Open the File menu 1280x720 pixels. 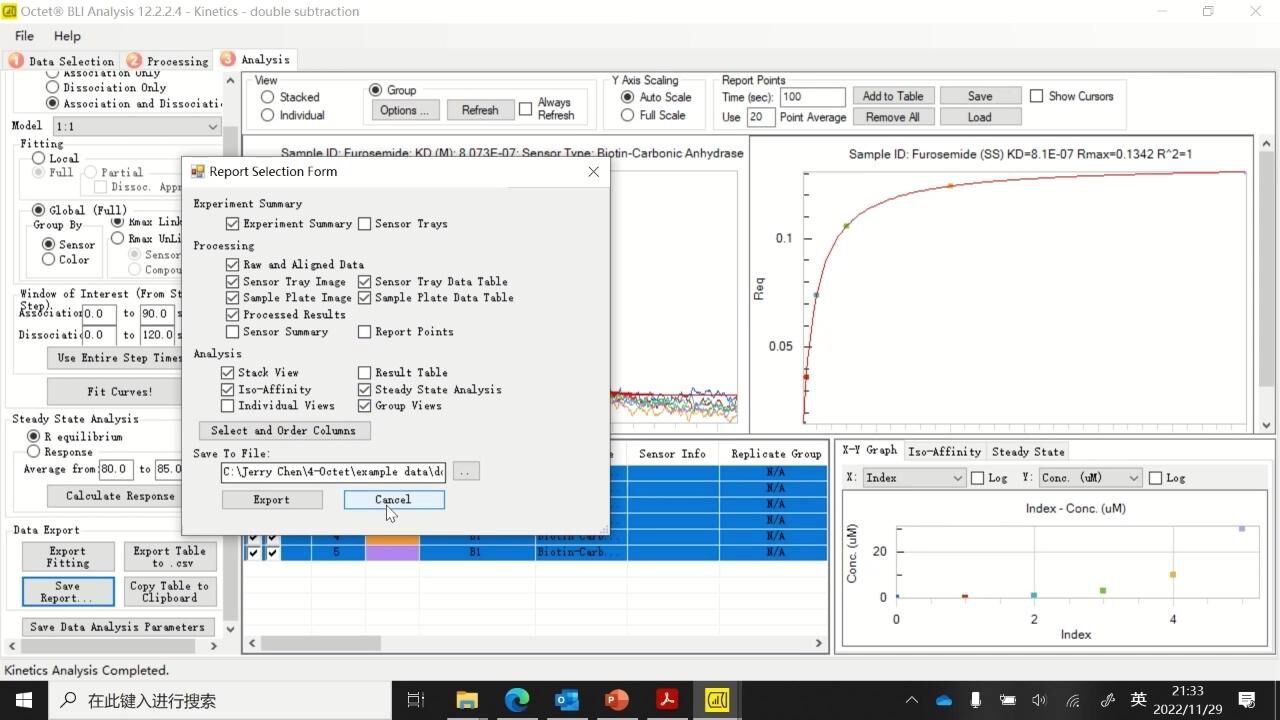[x=24, y=36]
